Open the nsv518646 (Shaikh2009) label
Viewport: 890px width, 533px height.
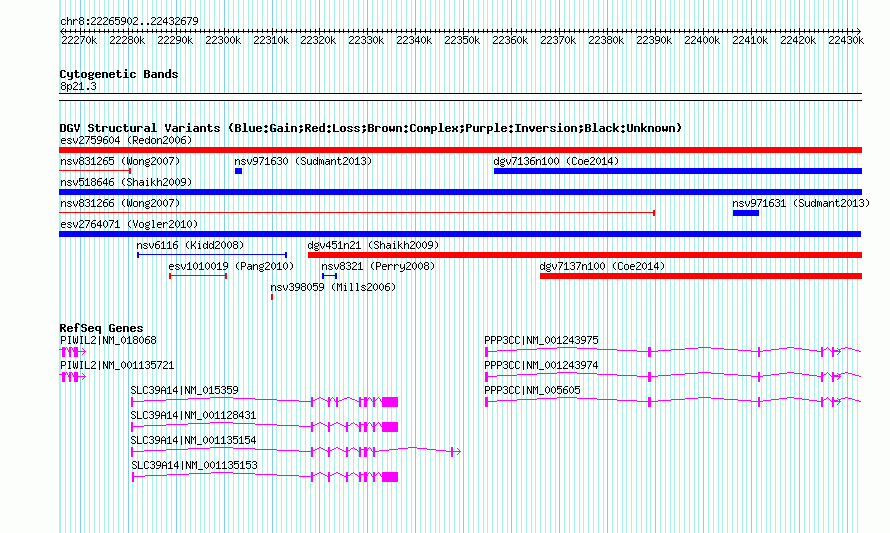click(126, 182)
